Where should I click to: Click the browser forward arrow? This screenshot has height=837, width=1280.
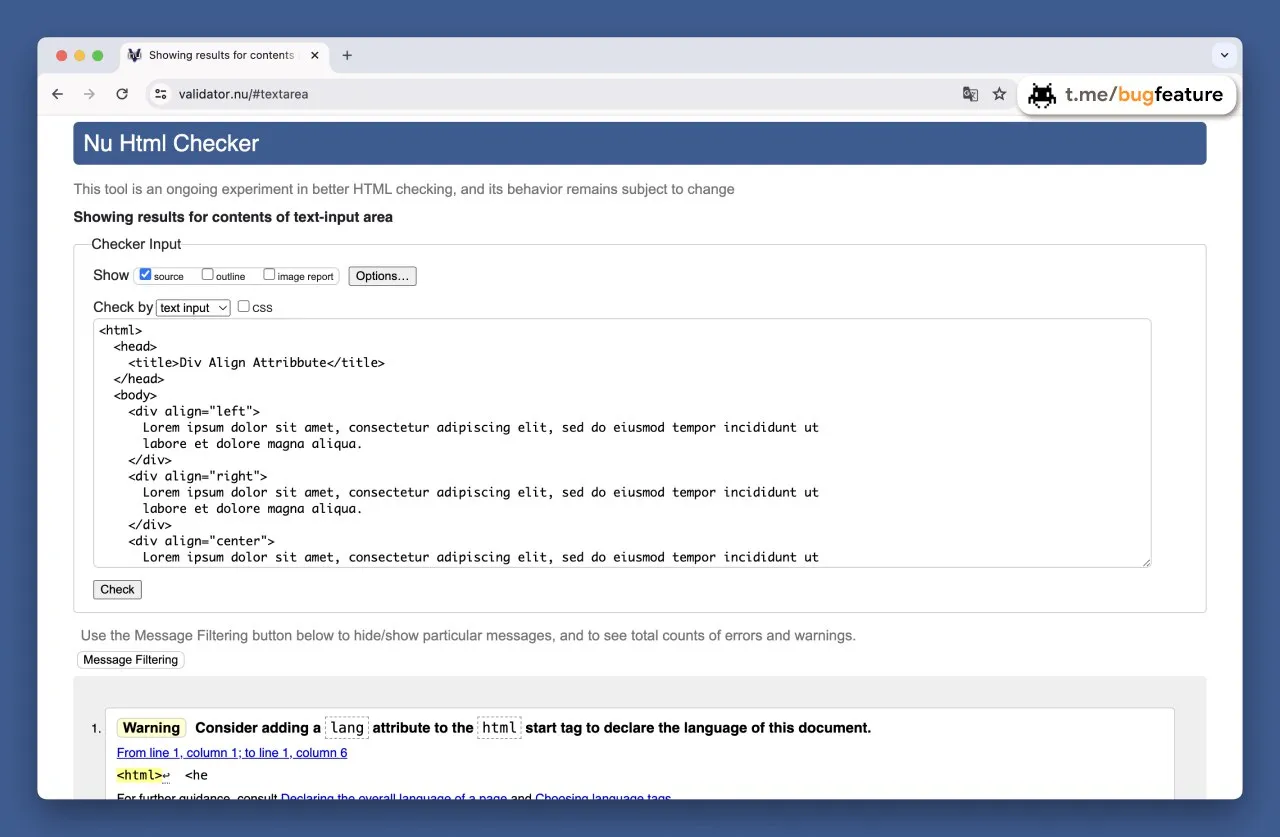89,94
